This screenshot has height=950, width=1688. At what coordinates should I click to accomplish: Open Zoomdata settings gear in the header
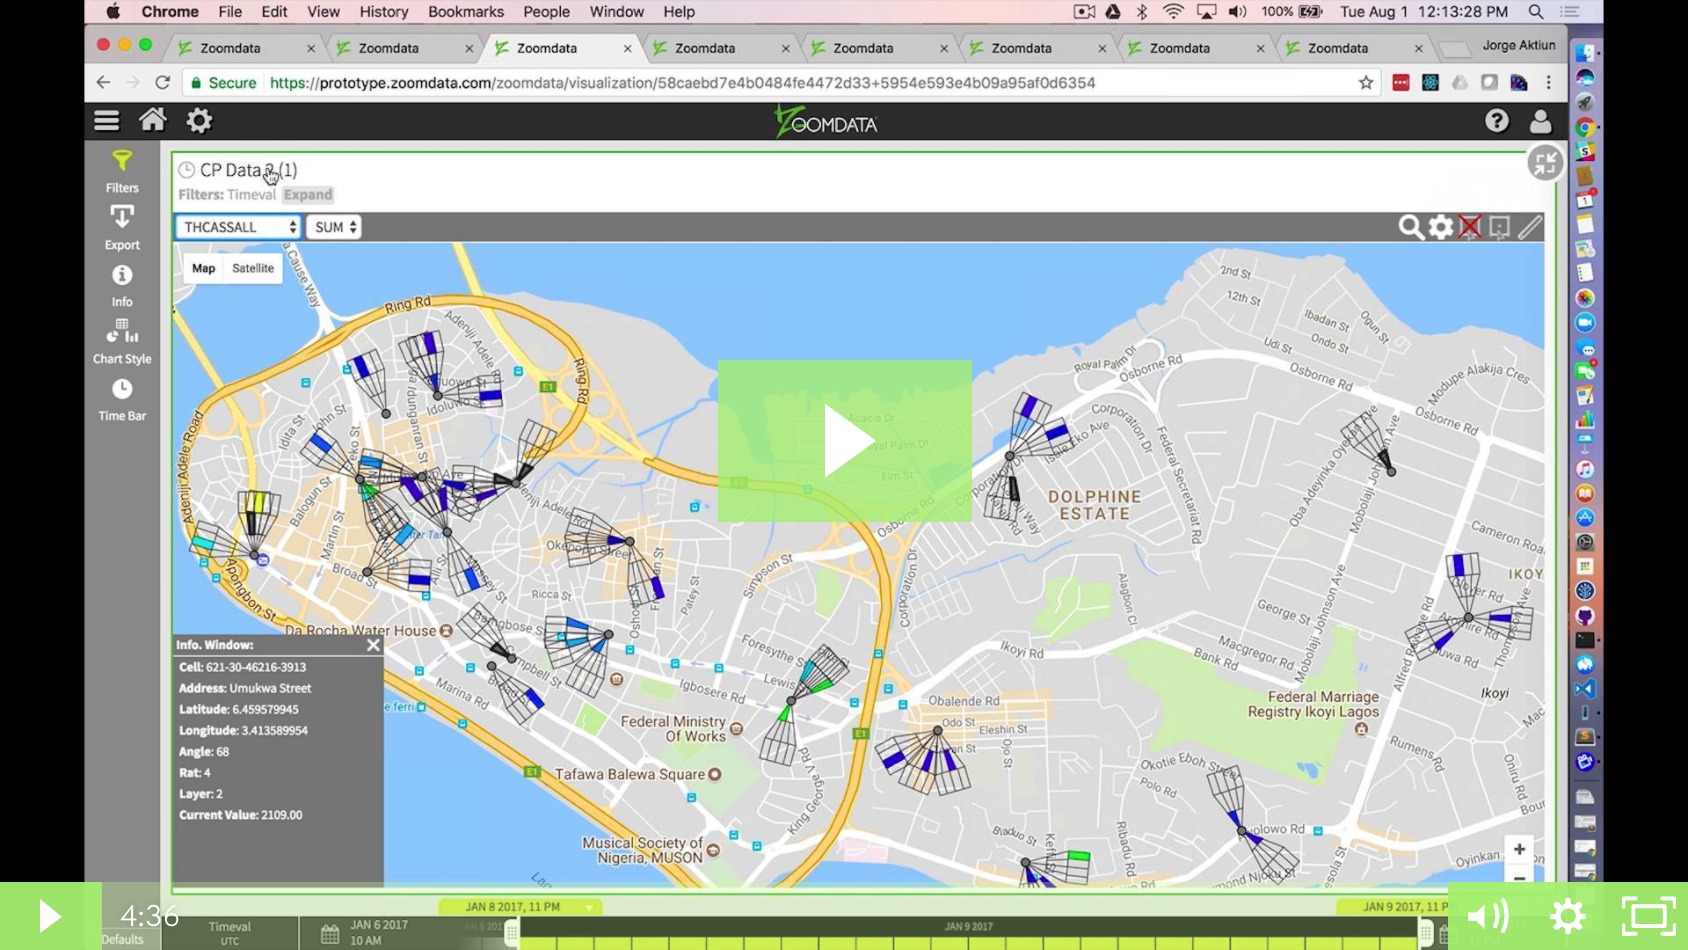point(199,121)
